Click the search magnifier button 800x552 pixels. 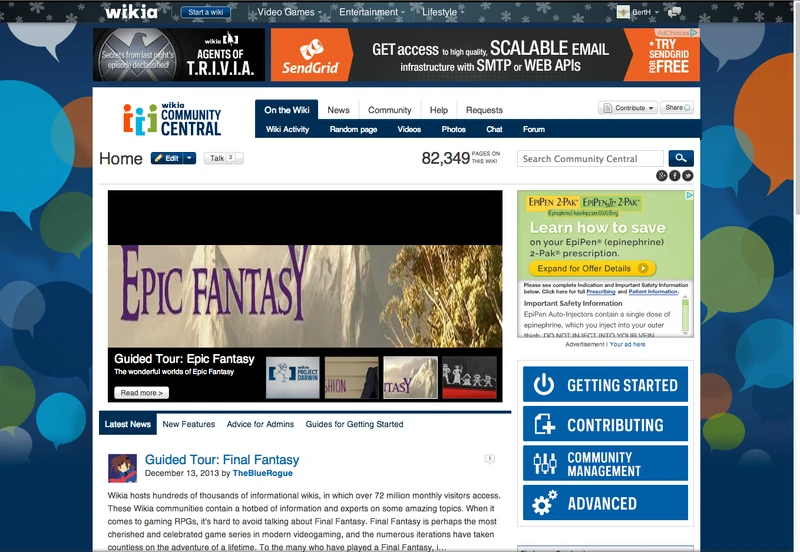pos(680,158)
